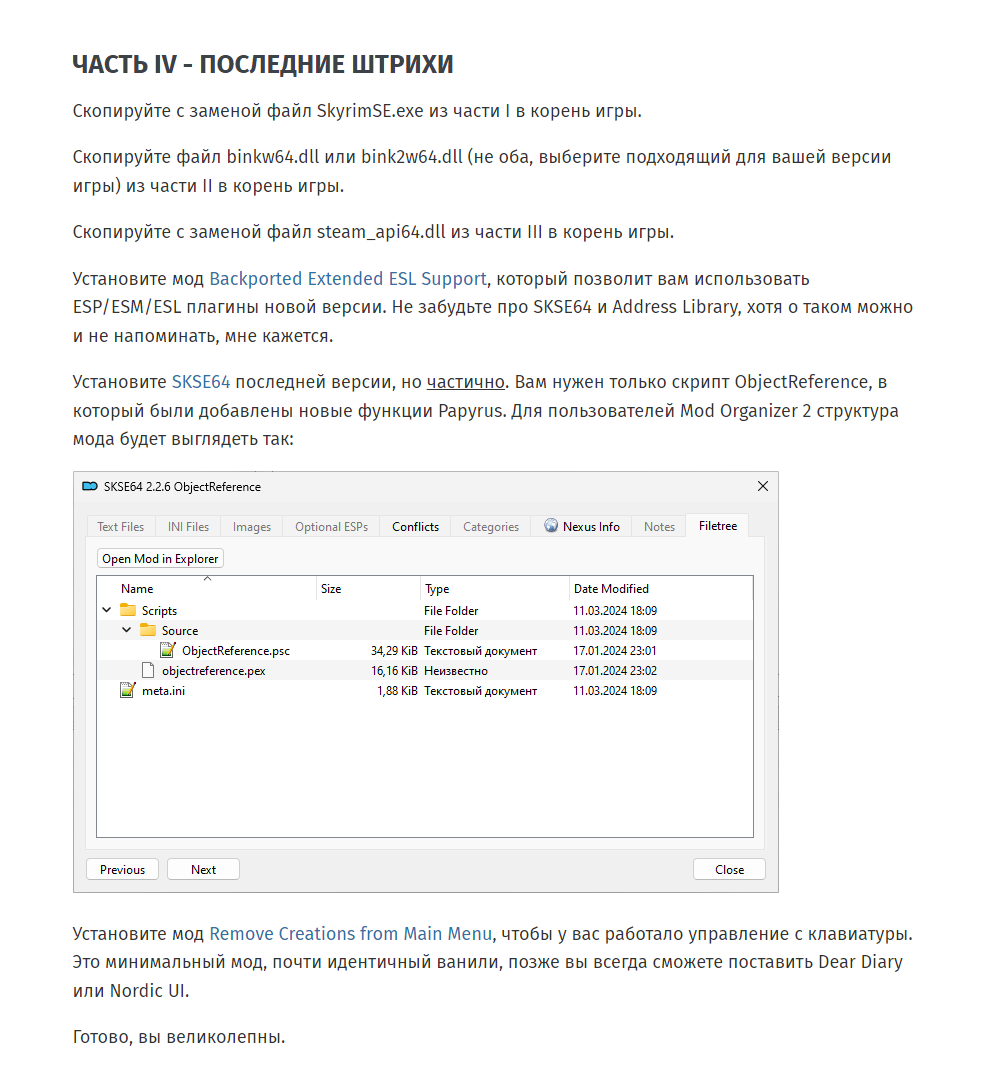990x1070 pixels.
Task: Click the 34,29 KiB size cell
Action: pyautogui.click(x=394, y=650)
